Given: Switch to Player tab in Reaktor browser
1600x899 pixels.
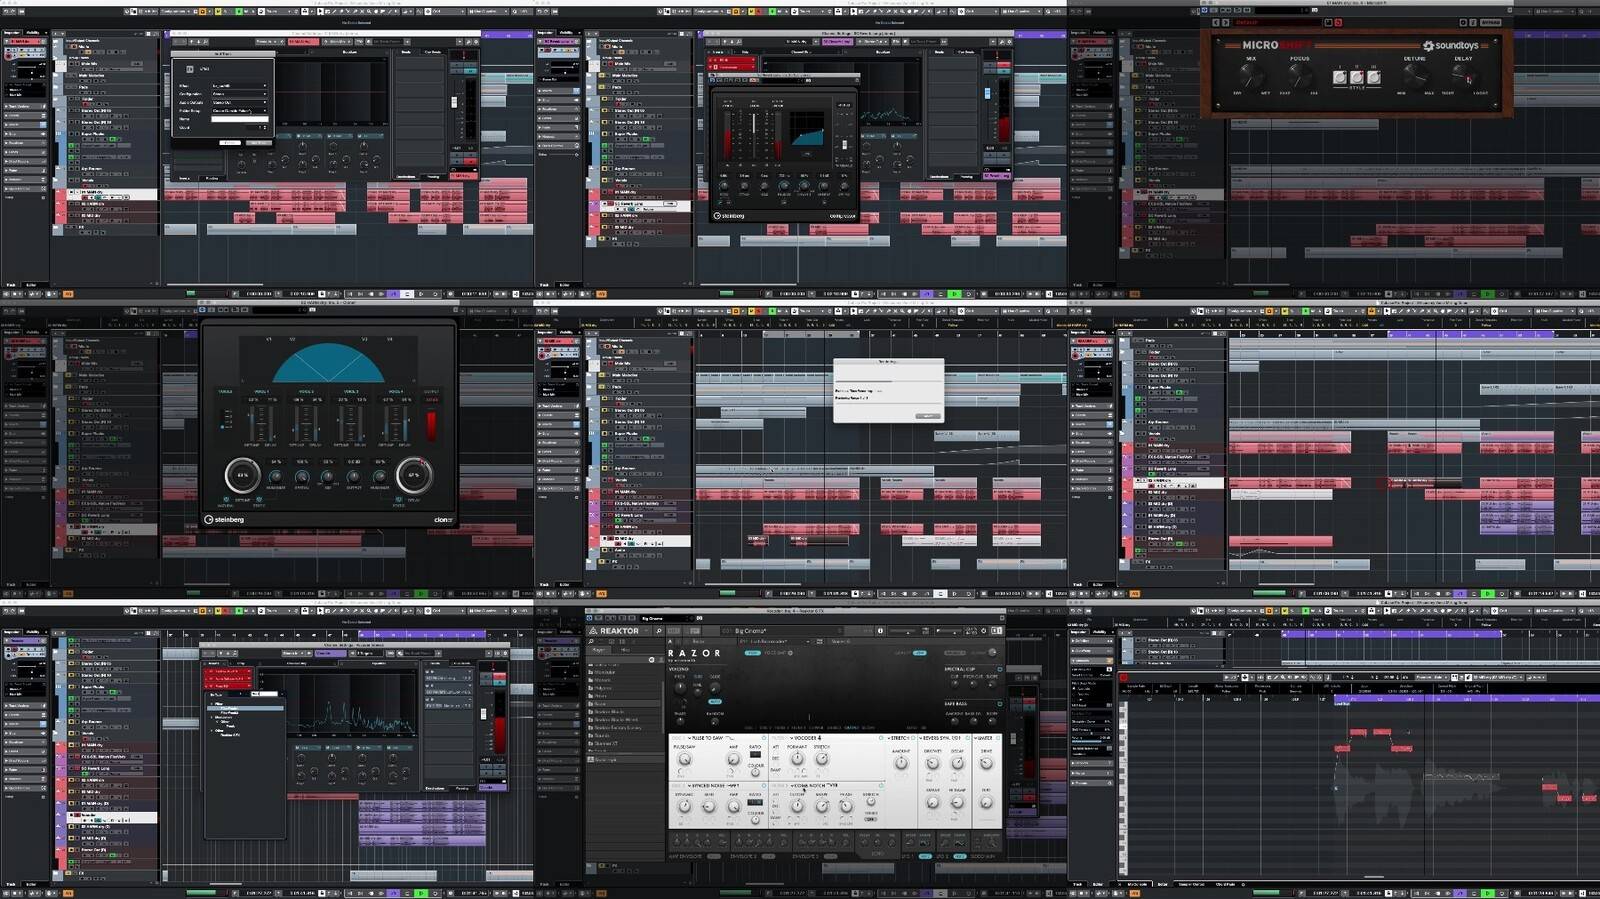Looking at the screenshot, I should click(x=599, y=650).
